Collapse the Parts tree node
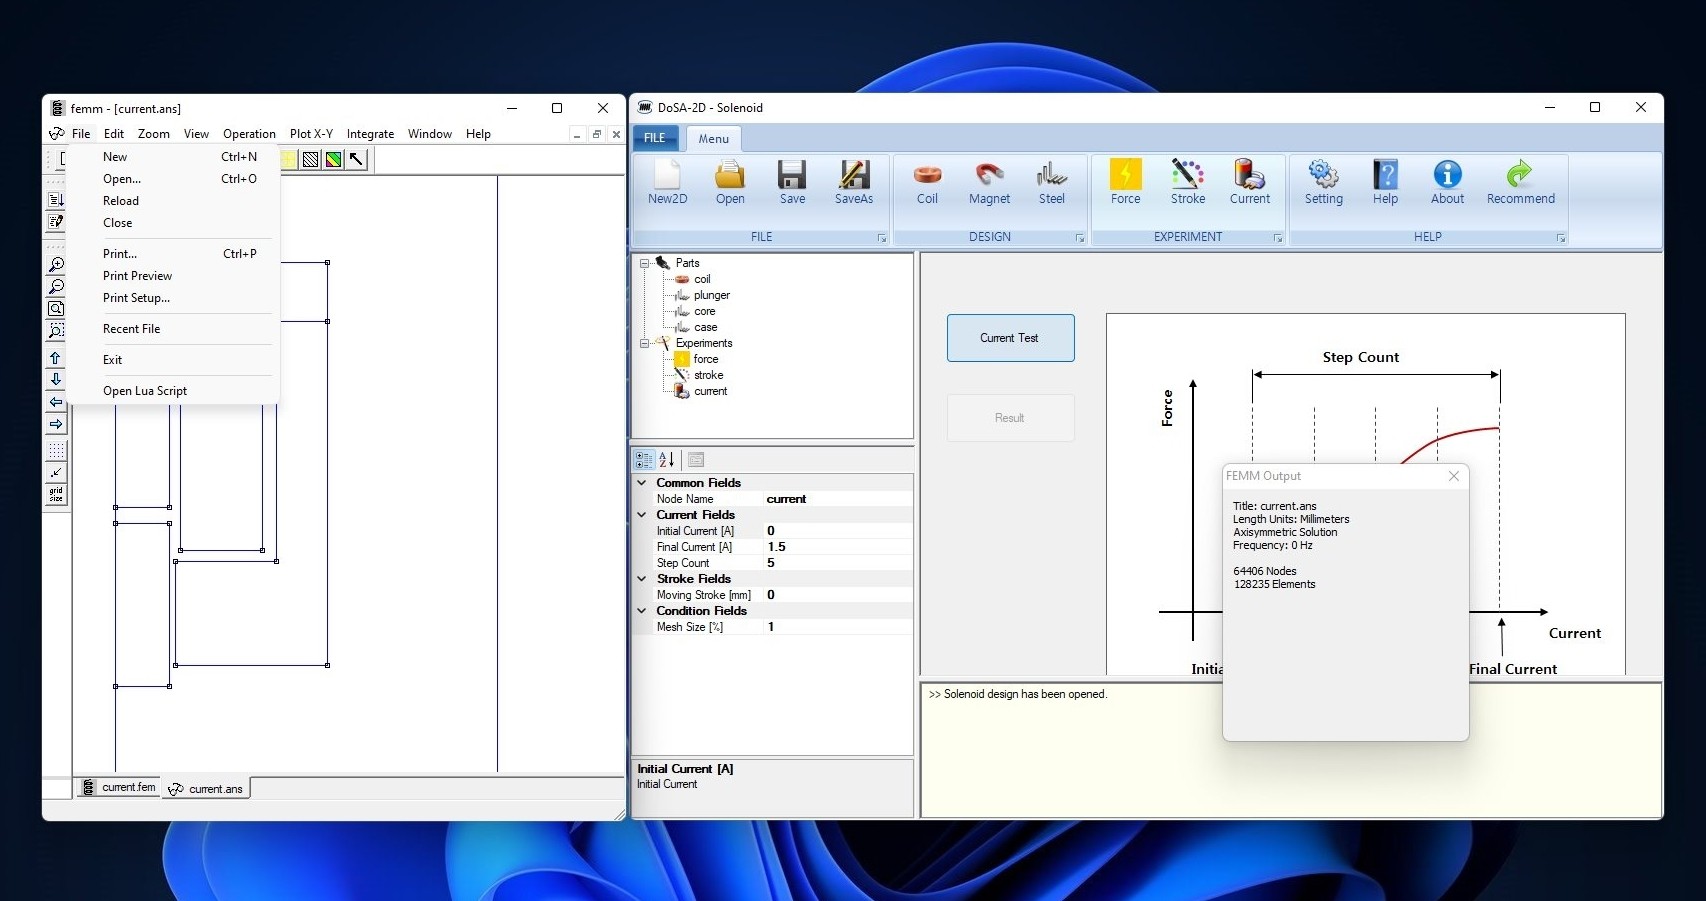 point(645,263)
